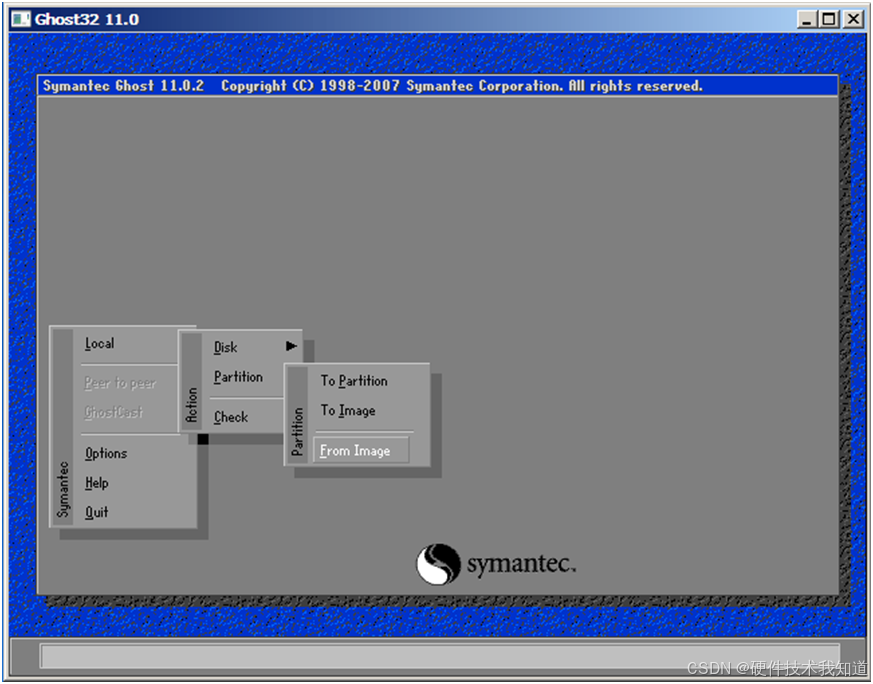
Task: Click the empty status bar field
Action: tap(439, 657)
